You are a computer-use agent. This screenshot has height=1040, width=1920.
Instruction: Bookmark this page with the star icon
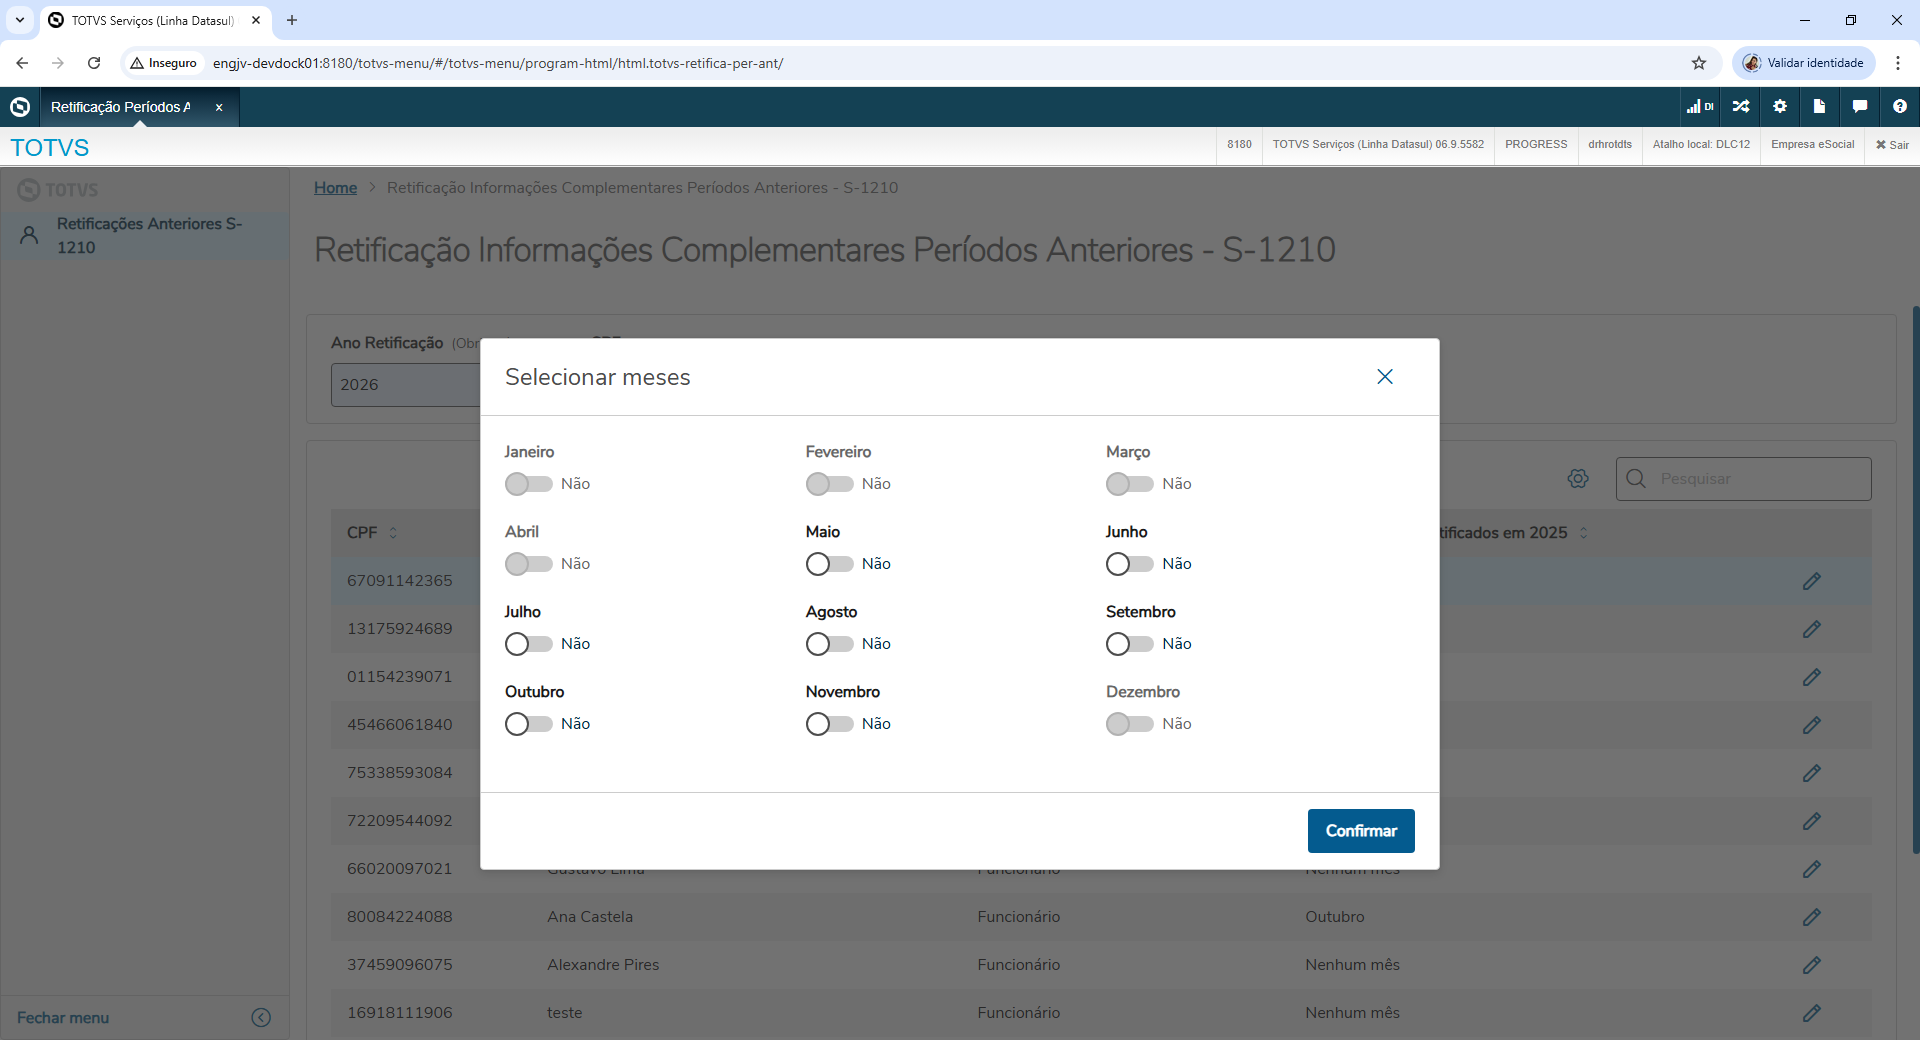[1699, 63]
